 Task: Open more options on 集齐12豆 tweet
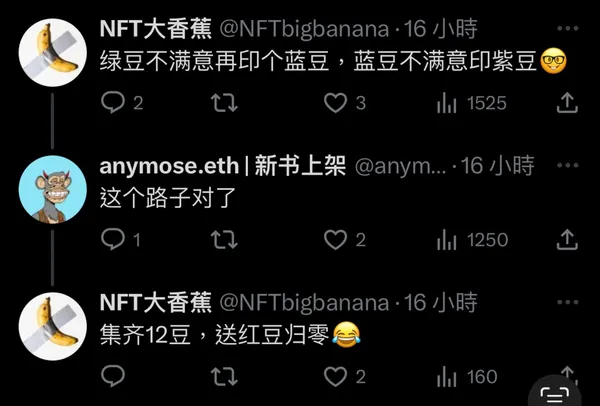[568, 302]
